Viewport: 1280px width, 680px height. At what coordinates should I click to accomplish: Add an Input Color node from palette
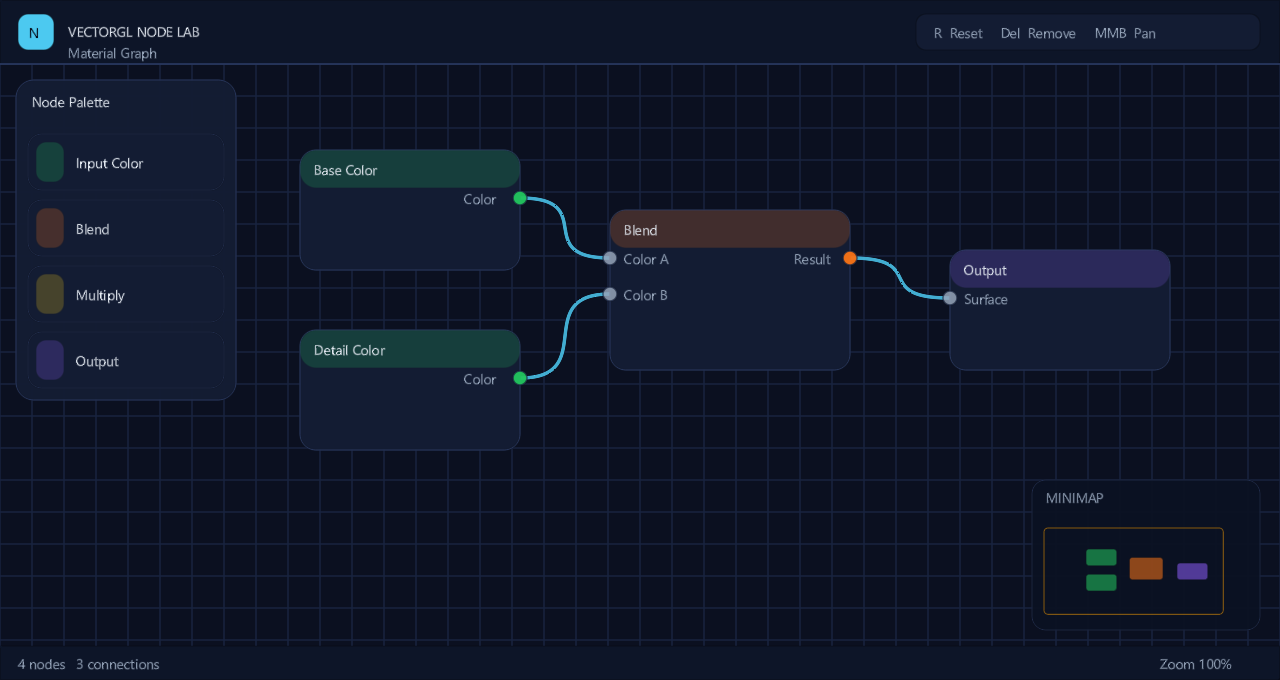(126, 162)
